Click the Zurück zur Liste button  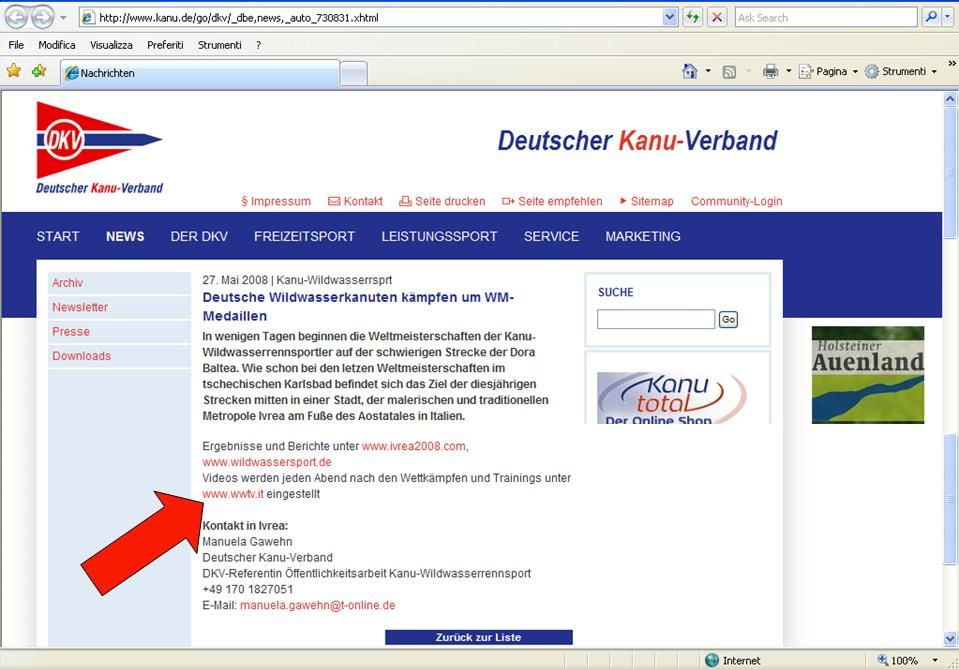tap(479, 637)
